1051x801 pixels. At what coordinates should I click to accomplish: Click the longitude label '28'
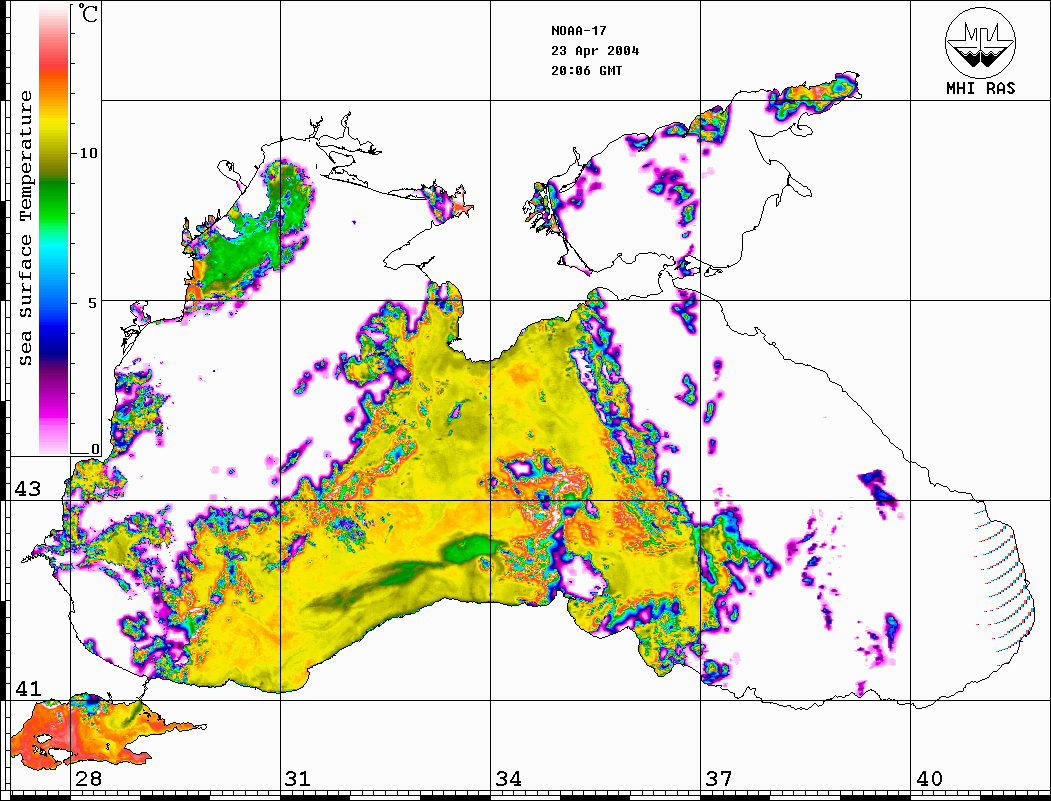click(88, 779)
